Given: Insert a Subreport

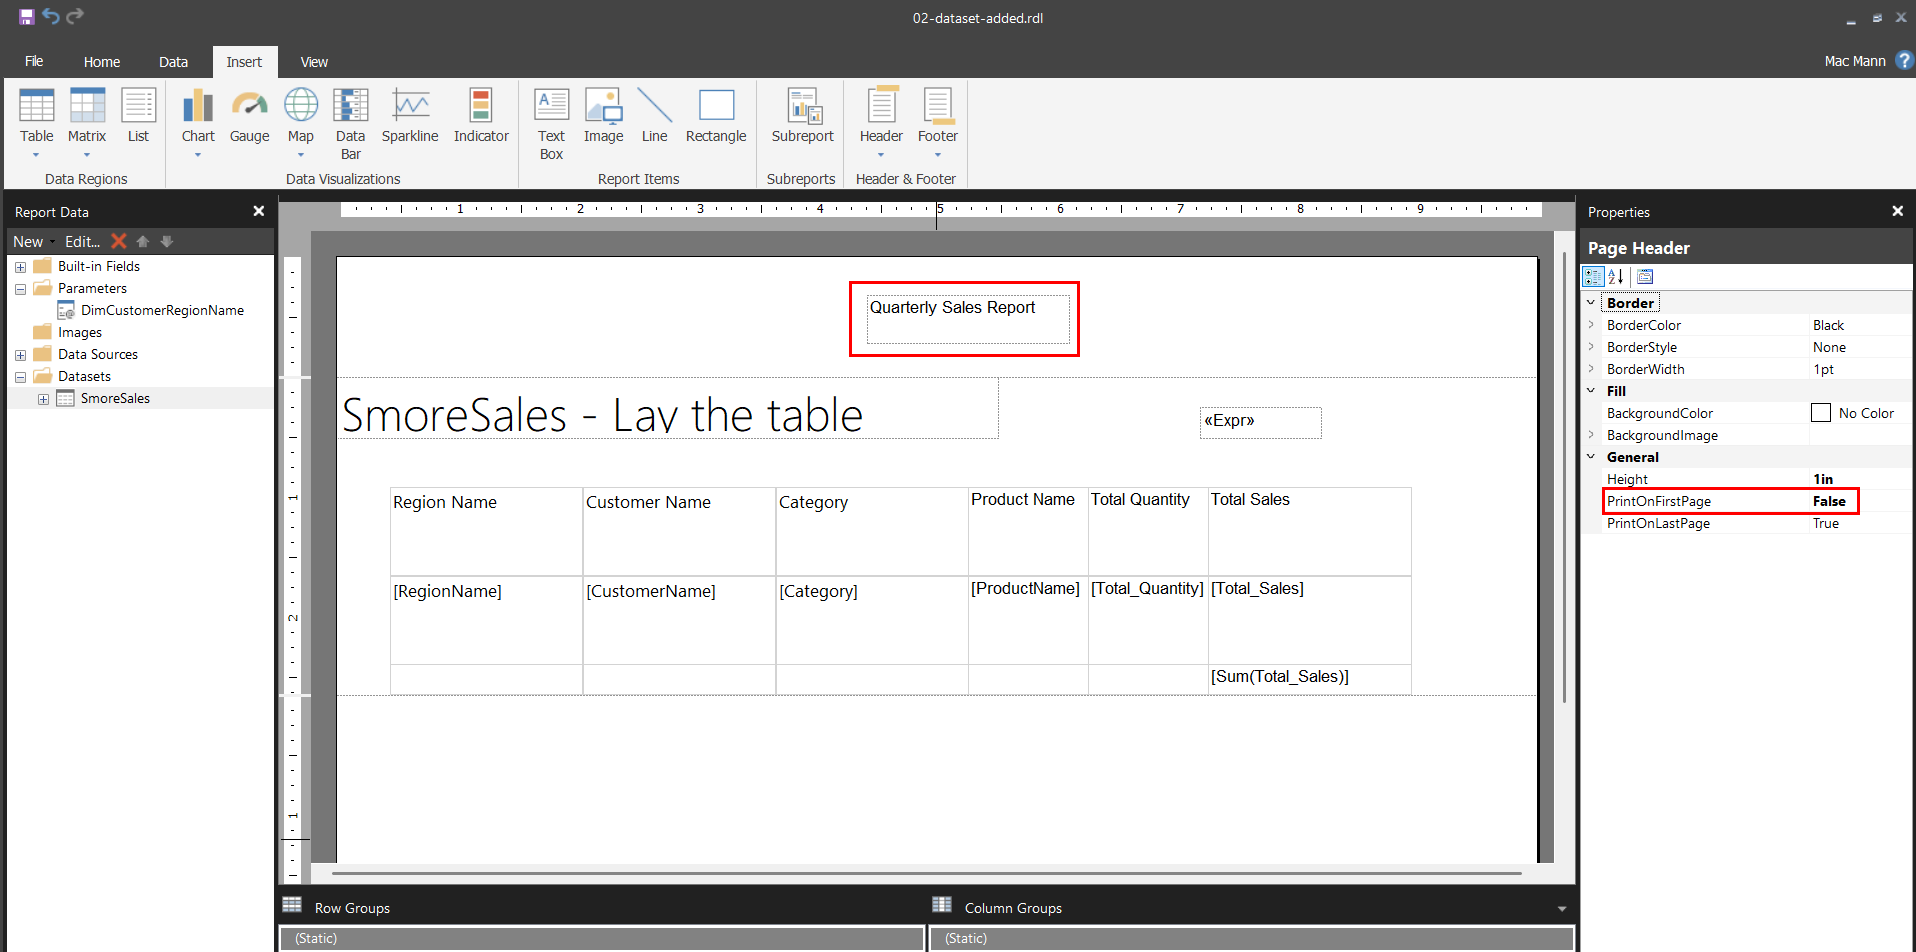Looking at the screenshot, I should click(802, 116).
